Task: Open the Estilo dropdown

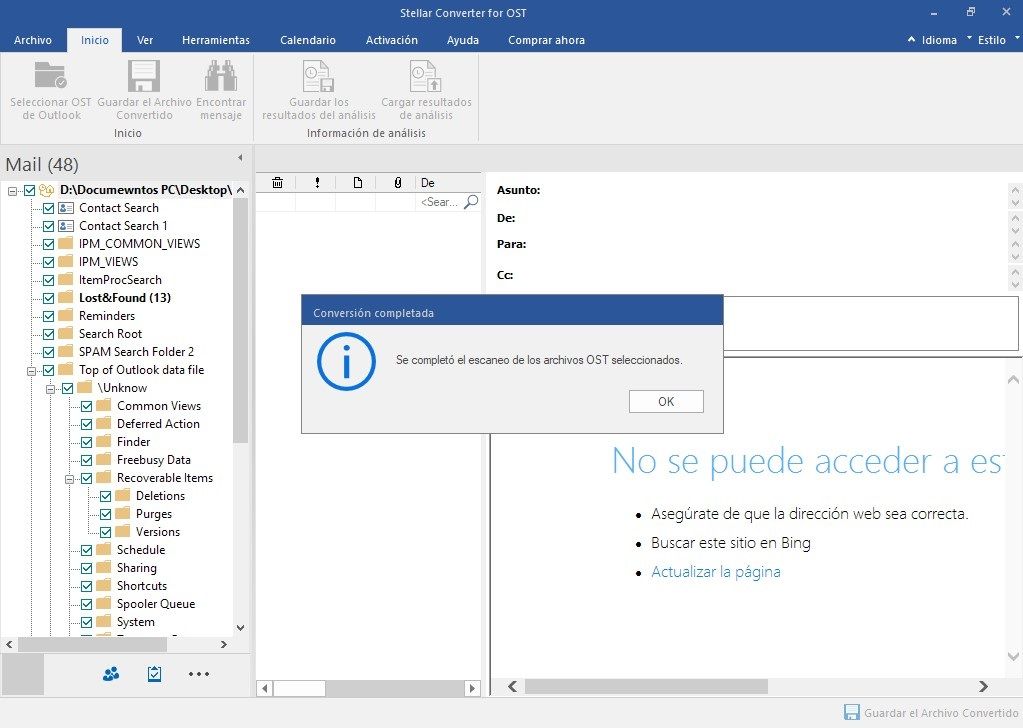Action: (x=992, y=40)
